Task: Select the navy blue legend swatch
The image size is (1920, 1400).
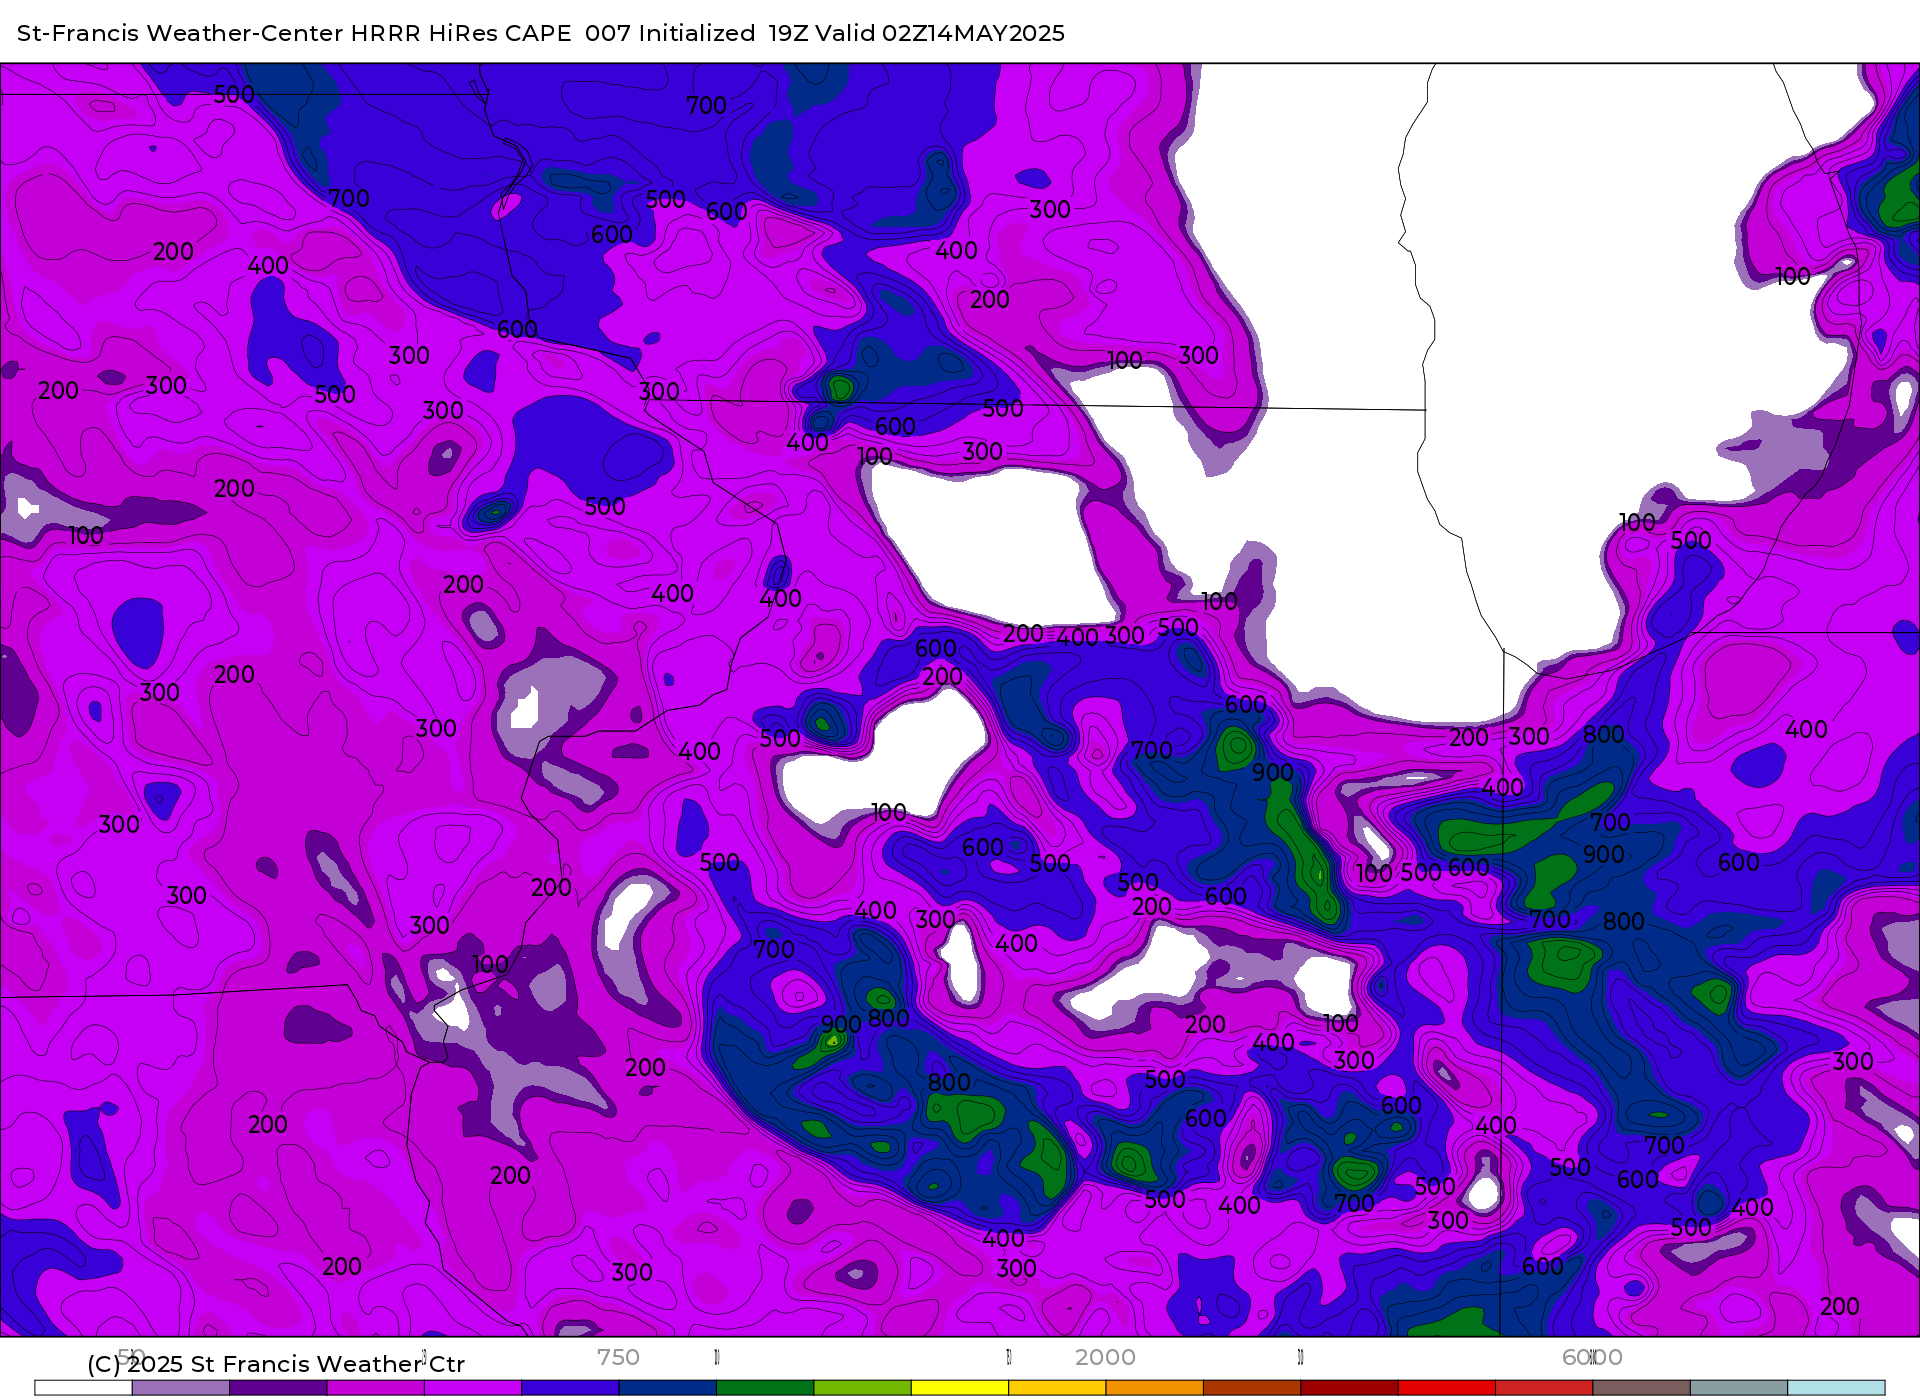Action: point(668,1388)
